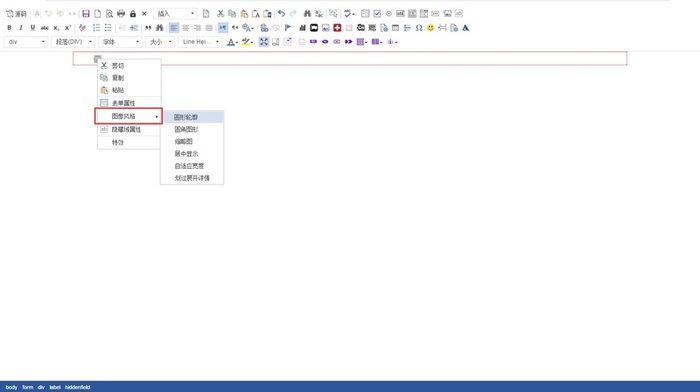This screenshot has width=700, height=392.
Task: Click the Save floppy disk icon
Action: point(86,14)
